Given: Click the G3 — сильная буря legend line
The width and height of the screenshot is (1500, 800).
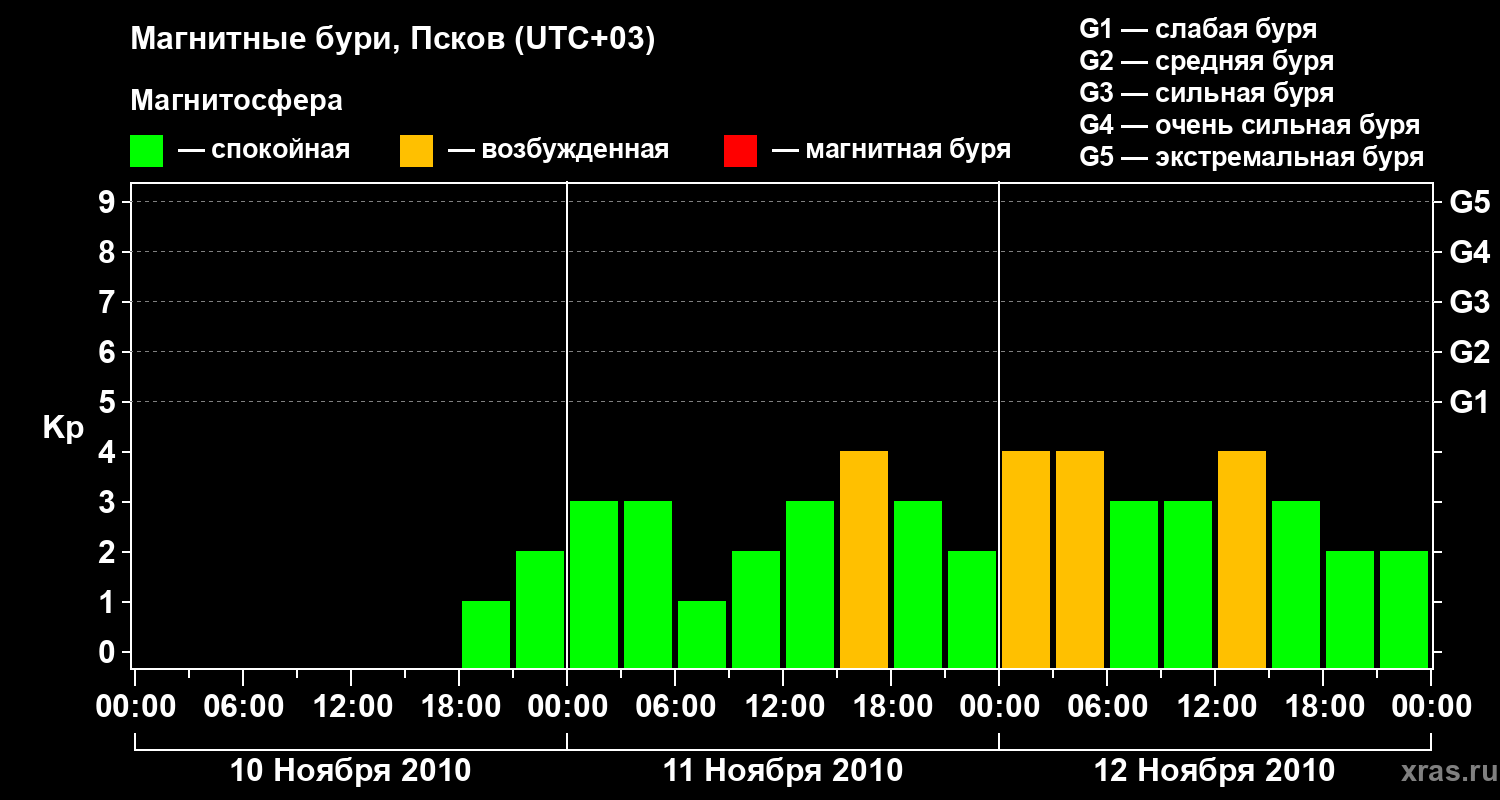Looking at the screenshot, I should pyautogui.click(x=1207, y=93).
